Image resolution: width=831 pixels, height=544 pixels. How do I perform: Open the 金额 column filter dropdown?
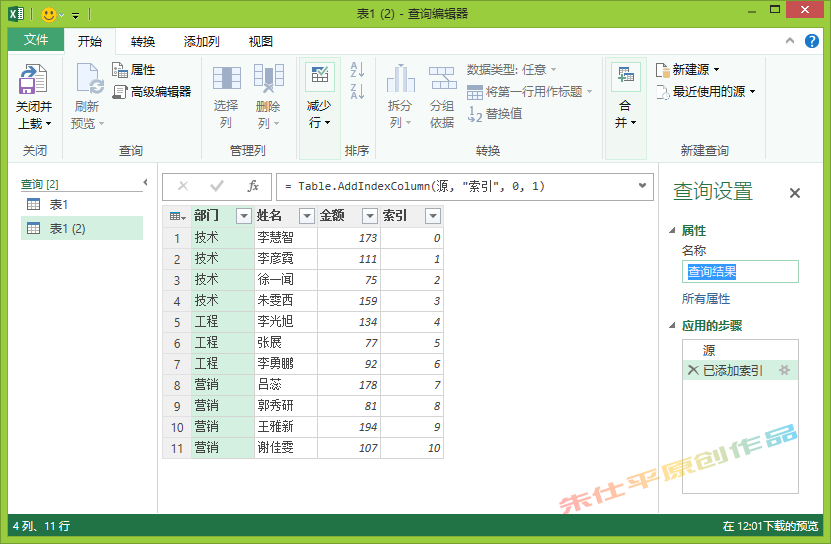[x=369, y=216]
